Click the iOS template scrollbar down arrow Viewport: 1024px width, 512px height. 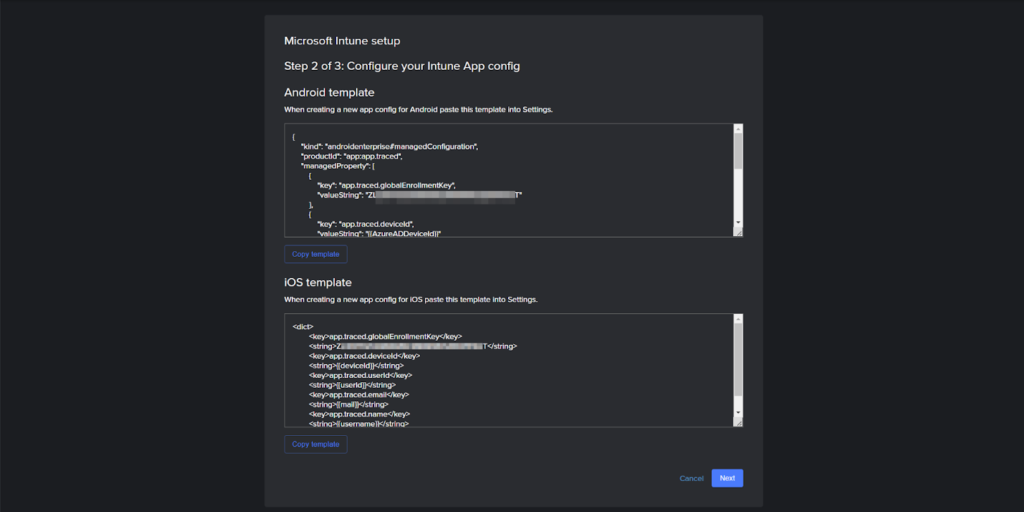(x=738, y=413)
